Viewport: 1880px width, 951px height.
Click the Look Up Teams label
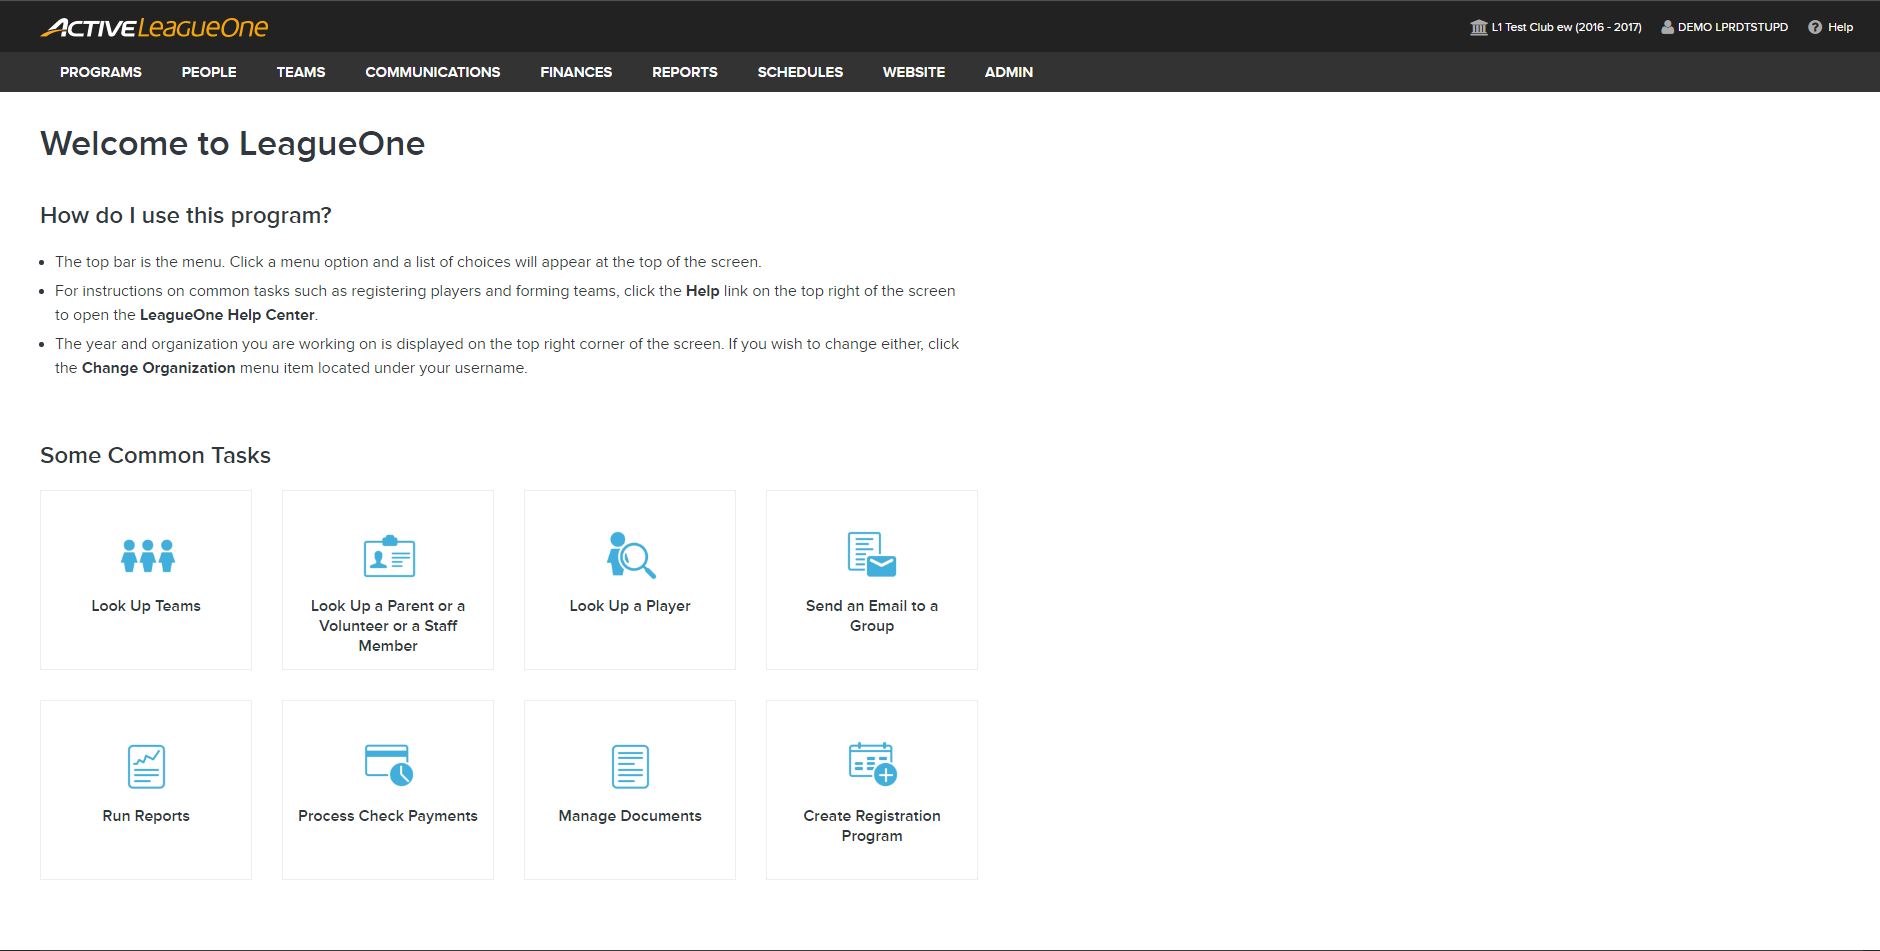(x=146, y=606)
